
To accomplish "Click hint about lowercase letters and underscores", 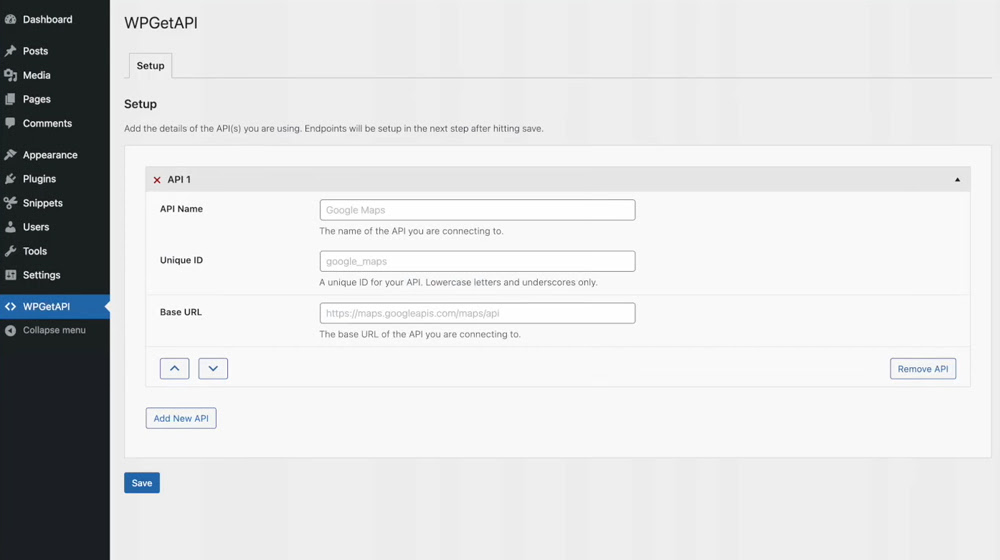I will click(x=459, y=282).
